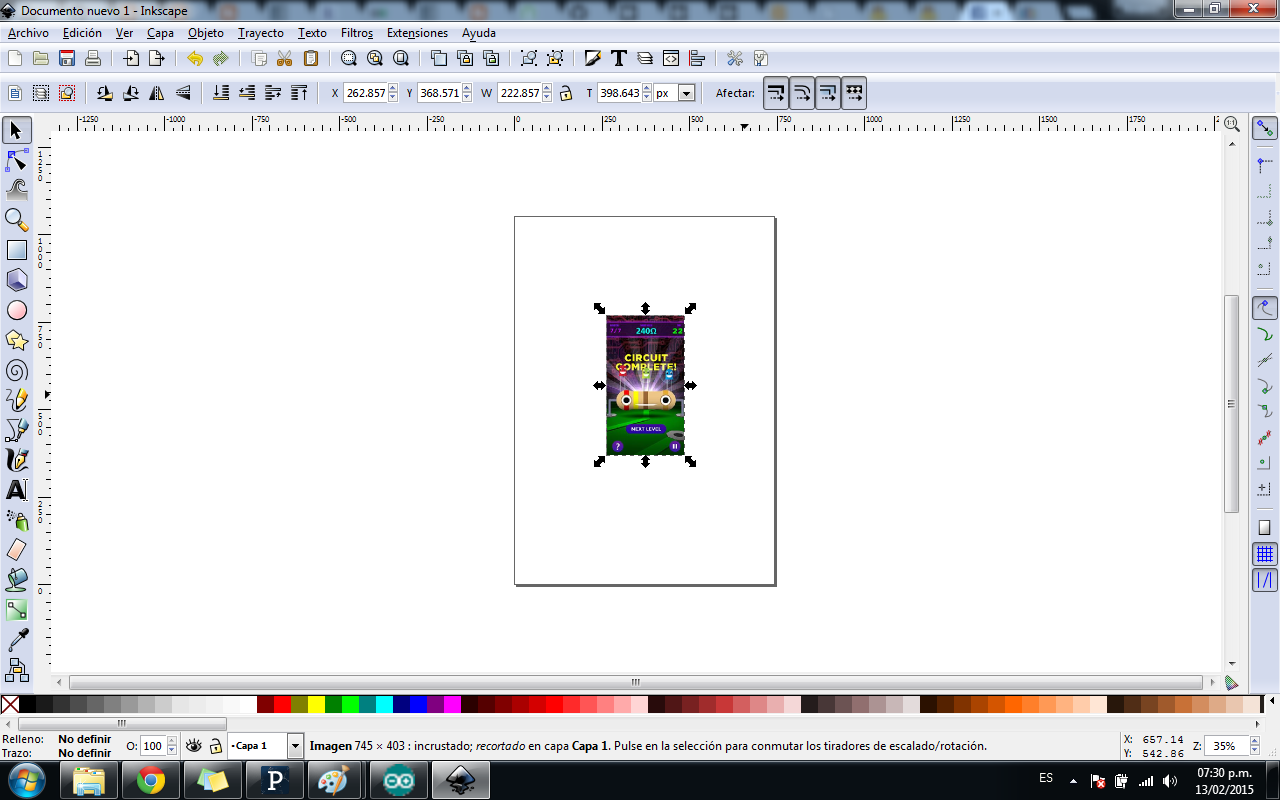Toggle scale stroke width affect button
Screen dimensions: 1280x800
(x=776, y=93)
